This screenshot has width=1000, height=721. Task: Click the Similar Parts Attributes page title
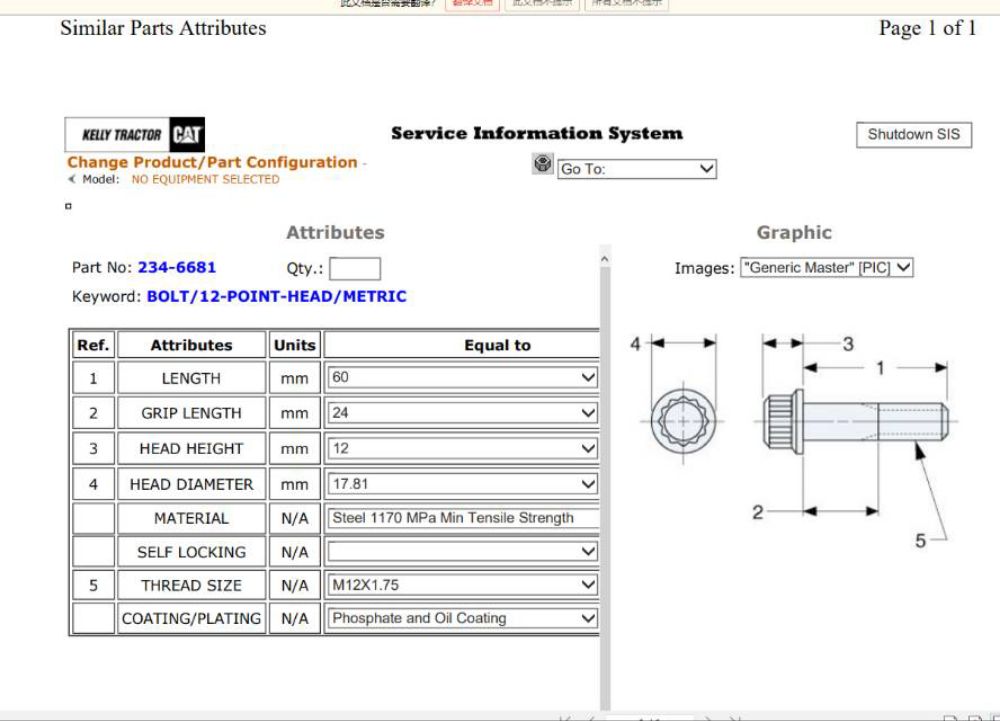point(163,28)
